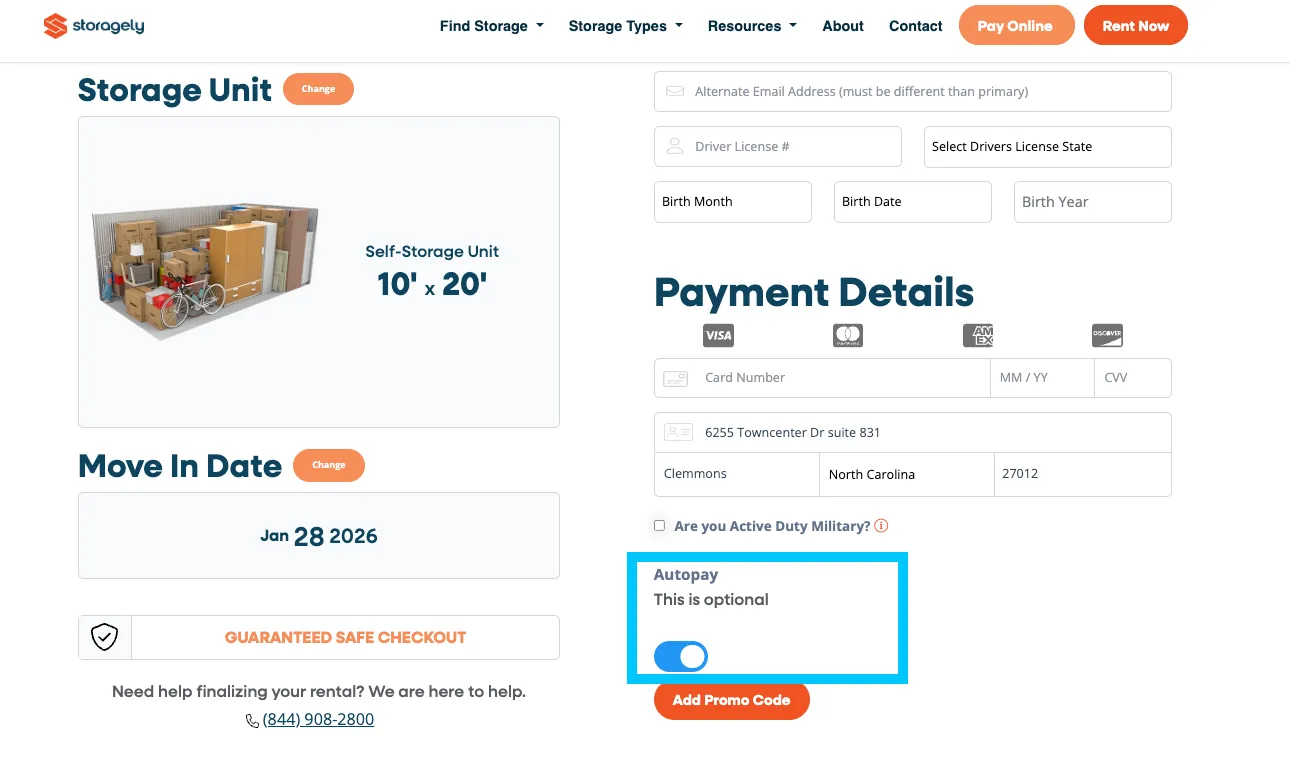Click the Pay Online button
Image resolution: width=1290 pixels, height=763 pixels.
pyautogui.click(x=1016, y=26)
